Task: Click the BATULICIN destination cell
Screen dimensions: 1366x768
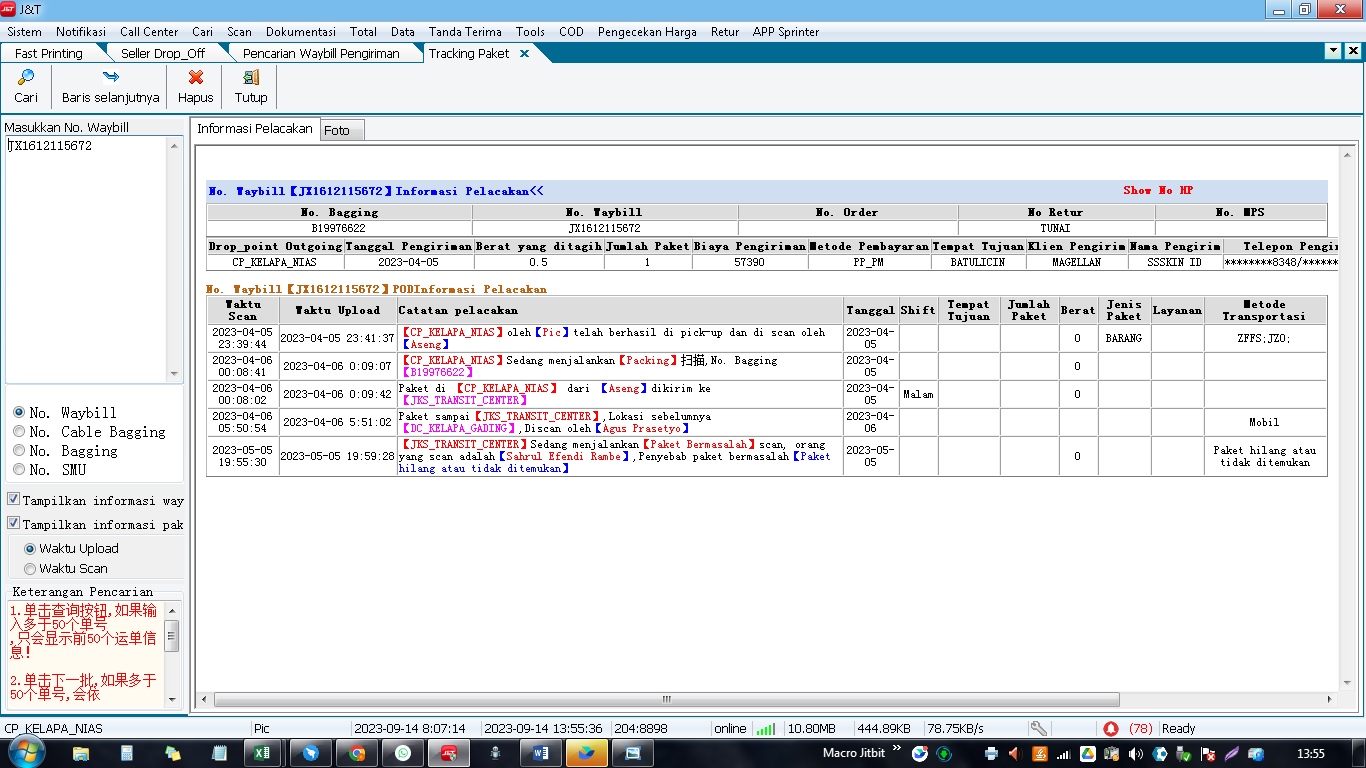Action: coord(978,262)
